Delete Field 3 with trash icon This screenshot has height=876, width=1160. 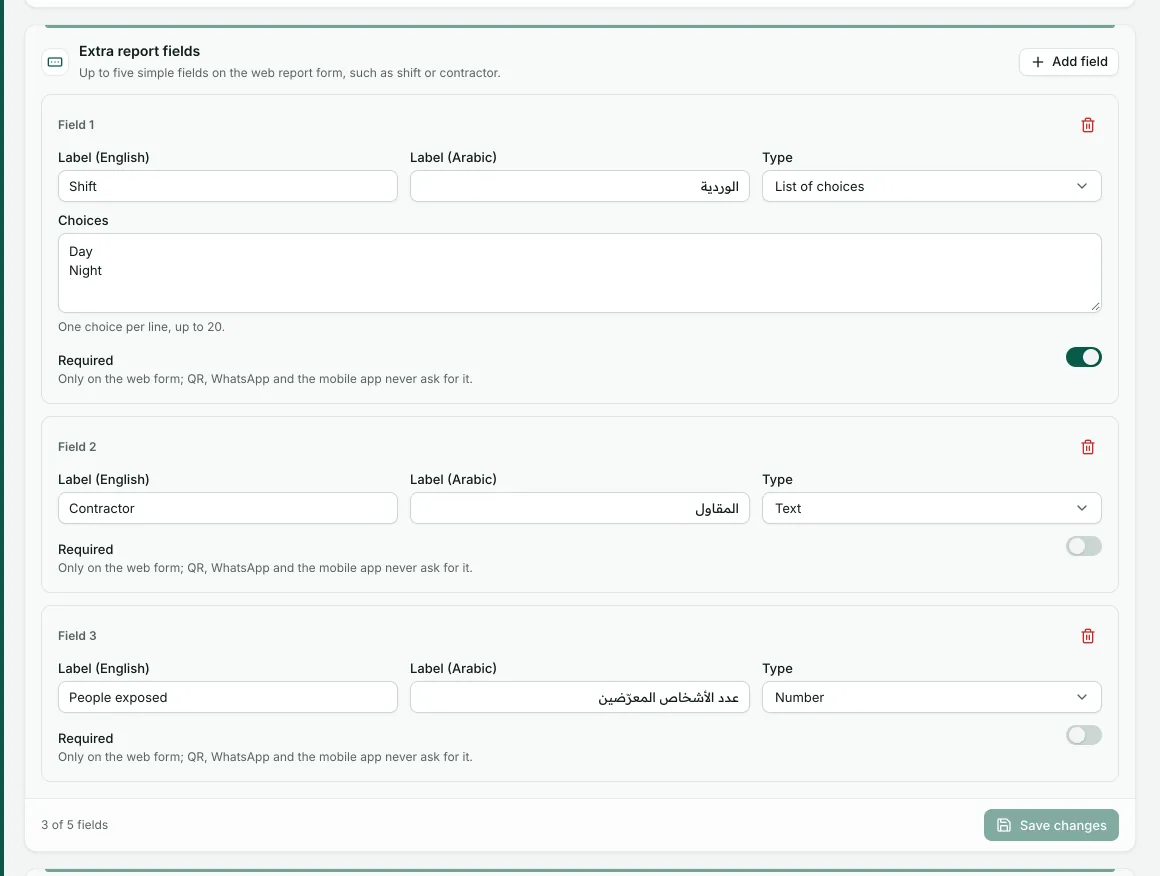(1088, 636)
